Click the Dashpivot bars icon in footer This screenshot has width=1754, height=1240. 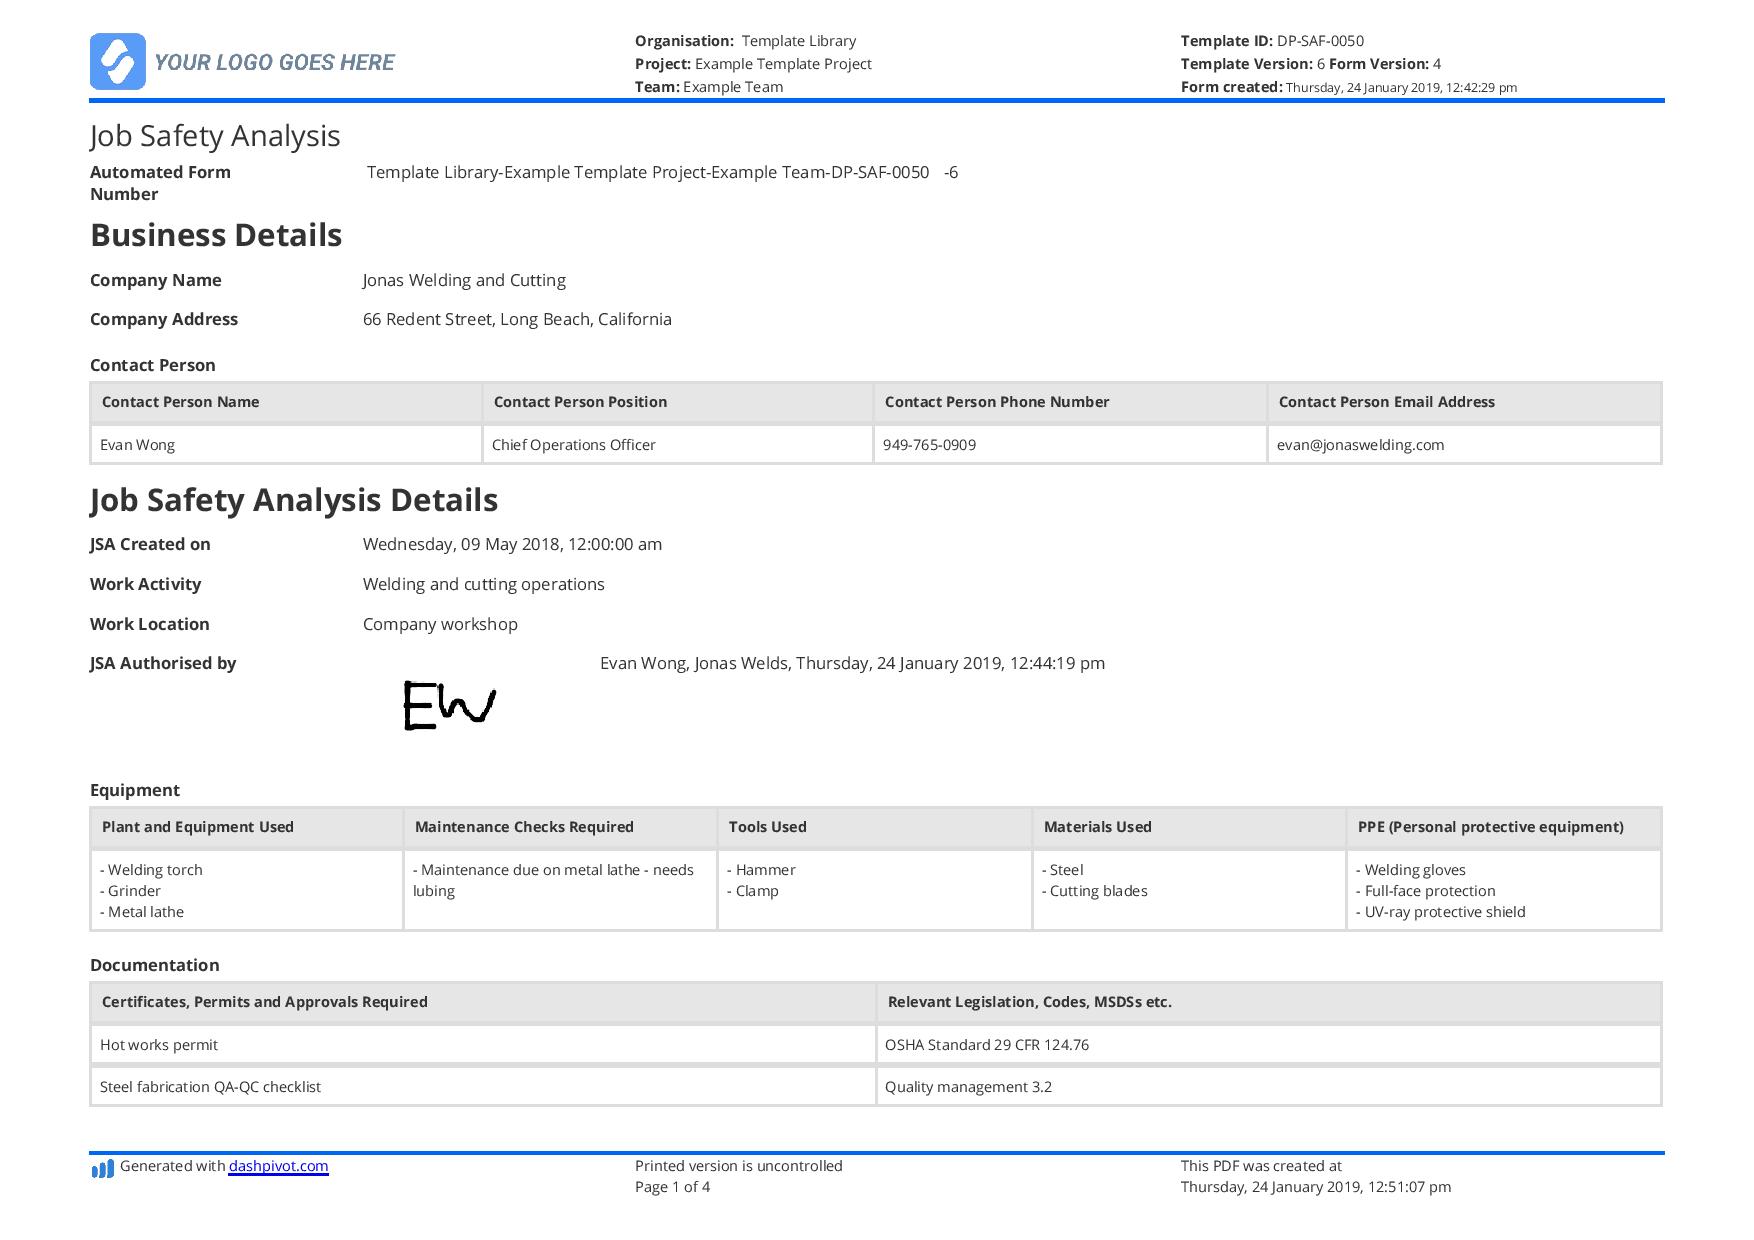point(102,1168)
